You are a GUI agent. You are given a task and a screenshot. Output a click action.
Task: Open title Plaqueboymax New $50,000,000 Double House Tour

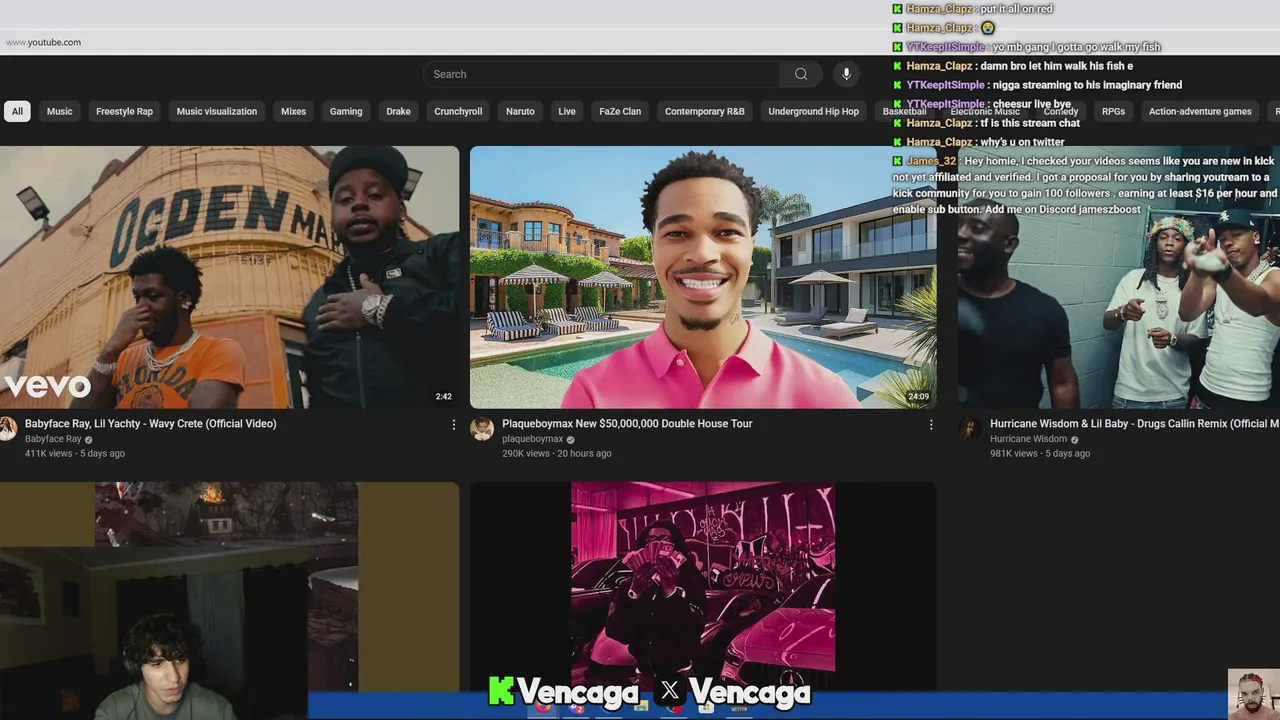click(627, 424)
